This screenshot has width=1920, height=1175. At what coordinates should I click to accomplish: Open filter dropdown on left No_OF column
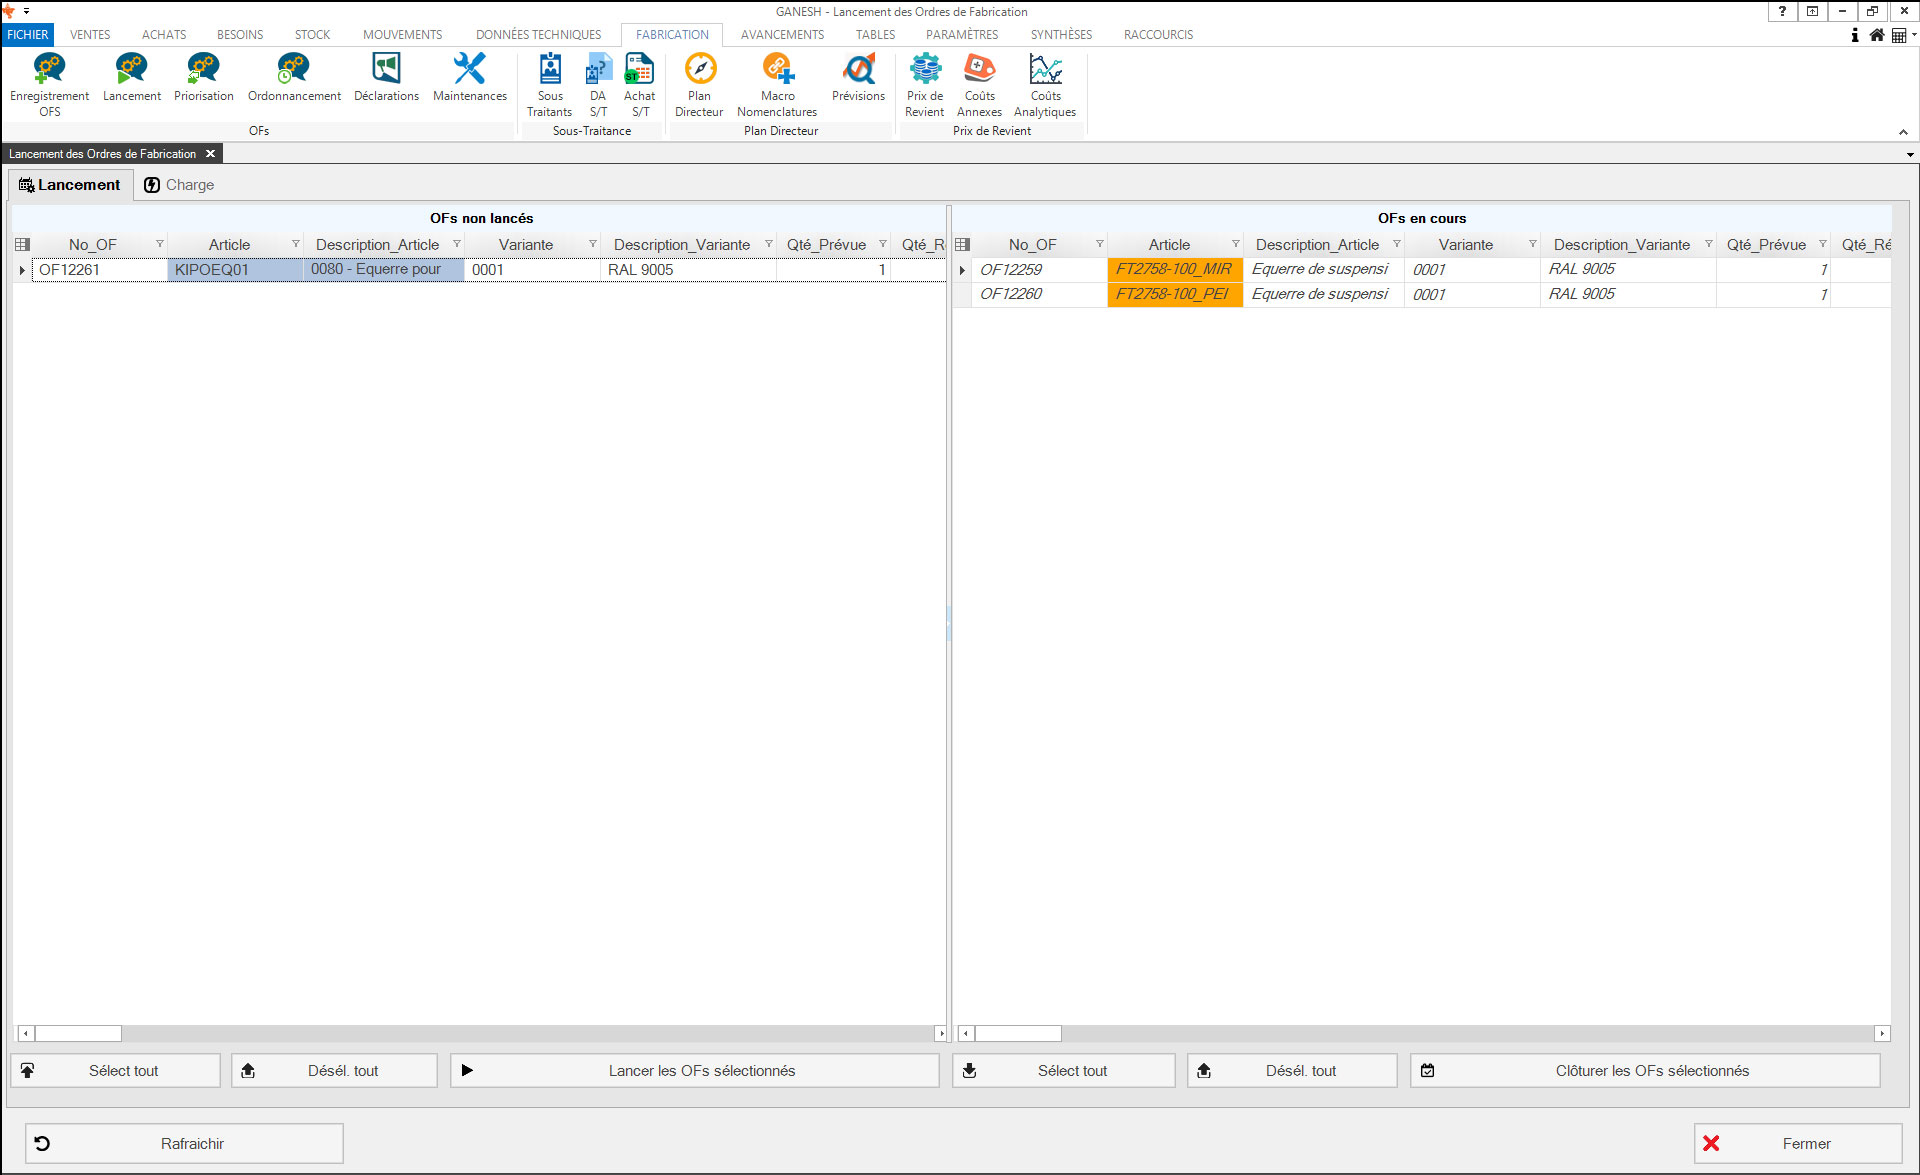159,244
